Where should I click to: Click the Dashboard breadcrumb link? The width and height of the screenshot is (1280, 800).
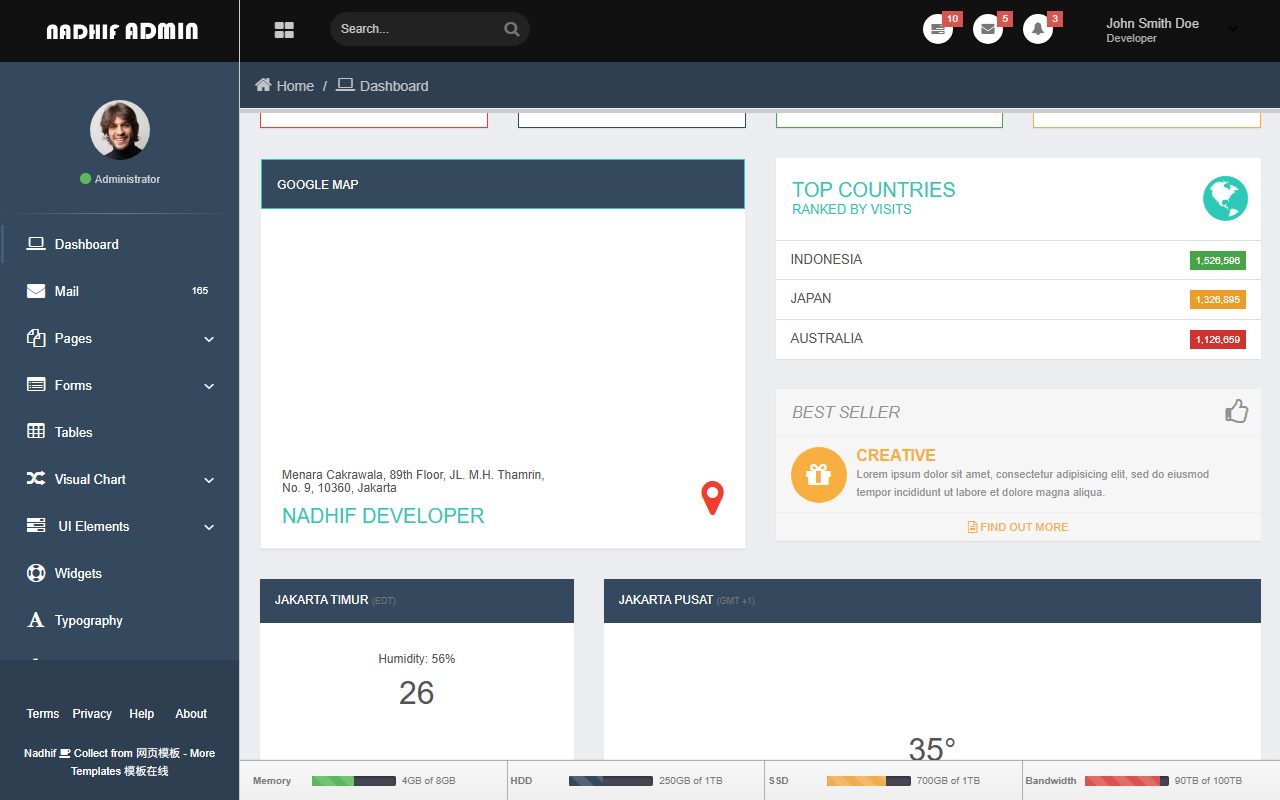(394, 86)
